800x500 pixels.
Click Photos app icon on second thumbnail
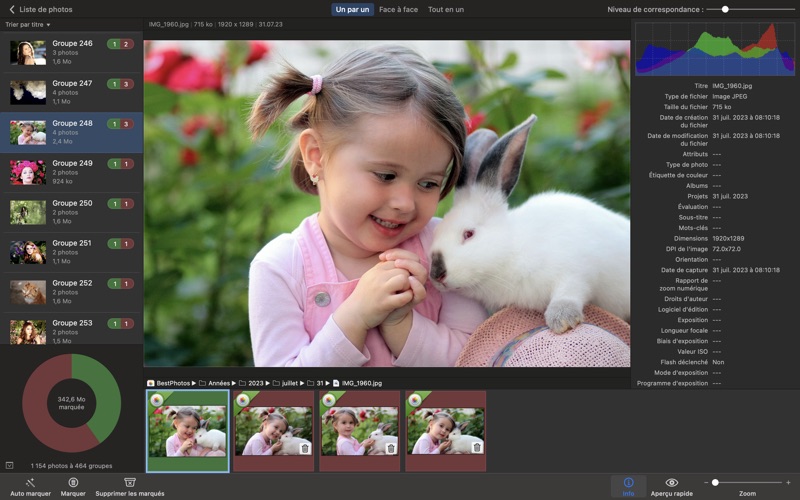click(243, 400)
